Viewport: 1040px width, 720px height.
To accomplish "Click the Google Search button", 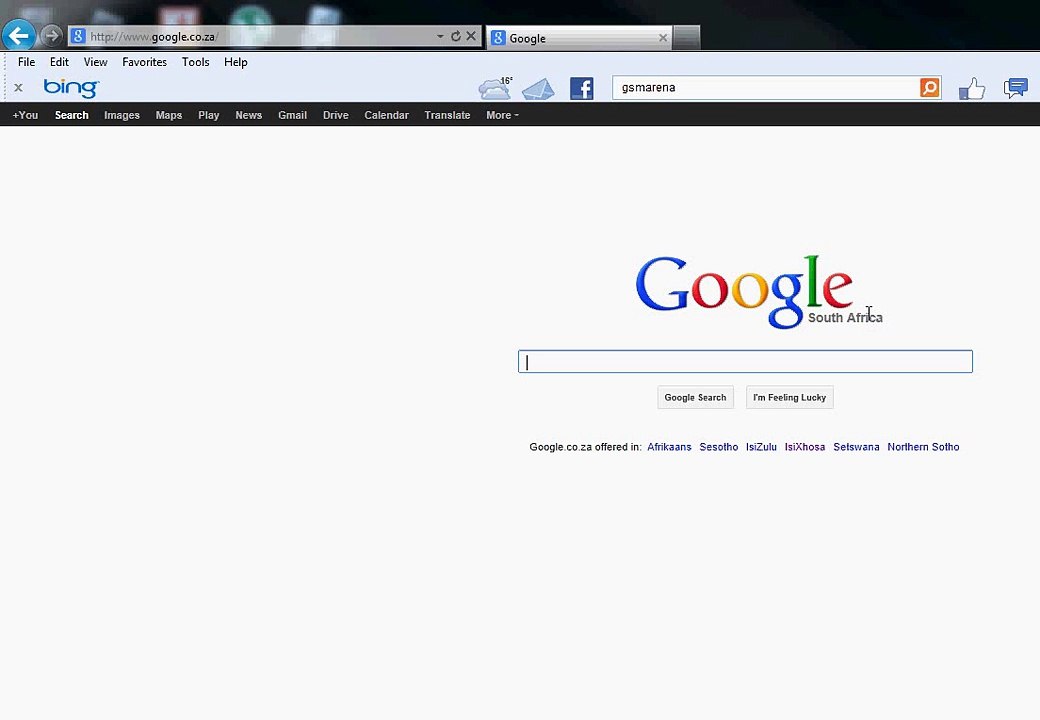I will [x=695, y=397].
